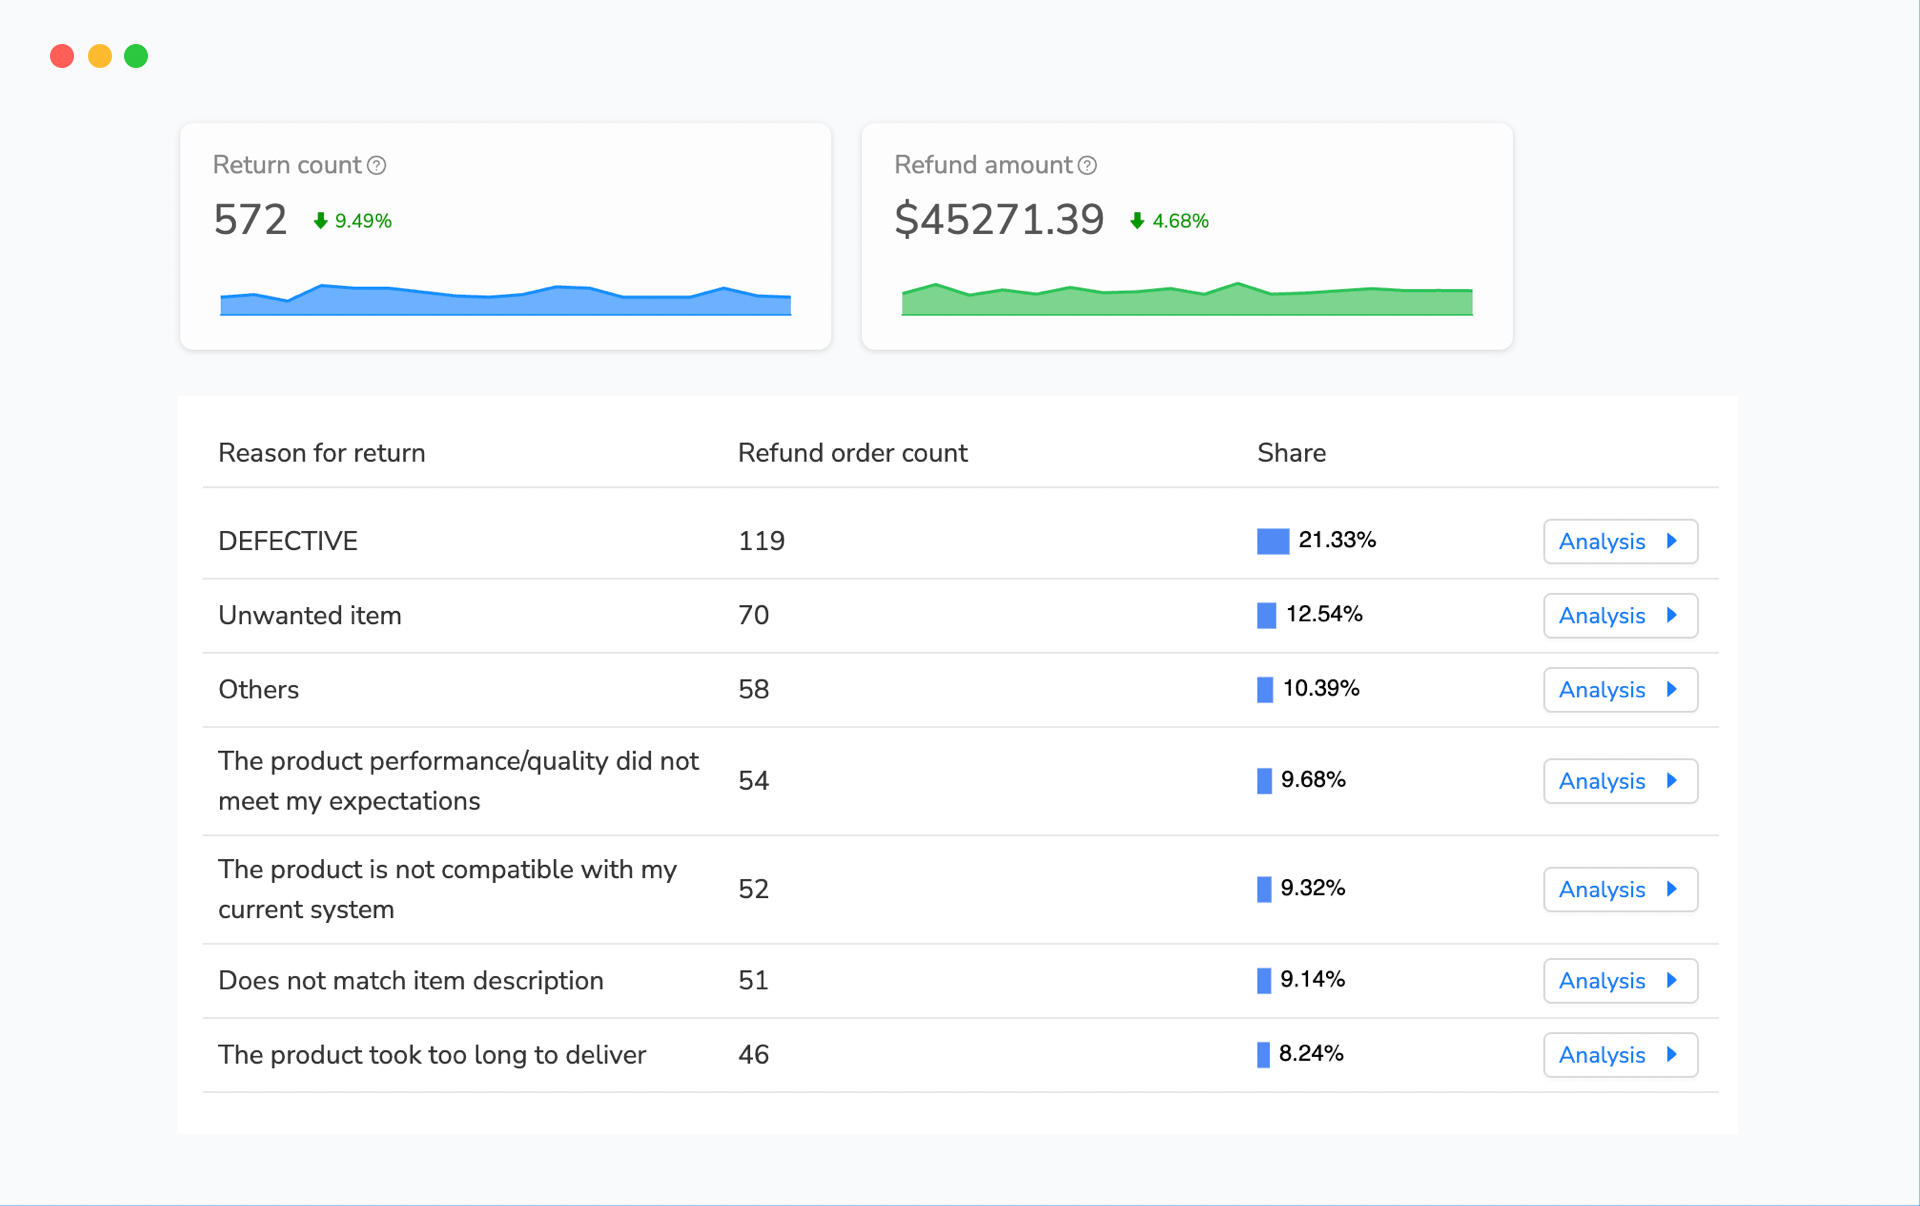This screenshot has height=1206, width=1920.
Task: Click the green down arrow beside 9.49%
Action: pos(321,220)
